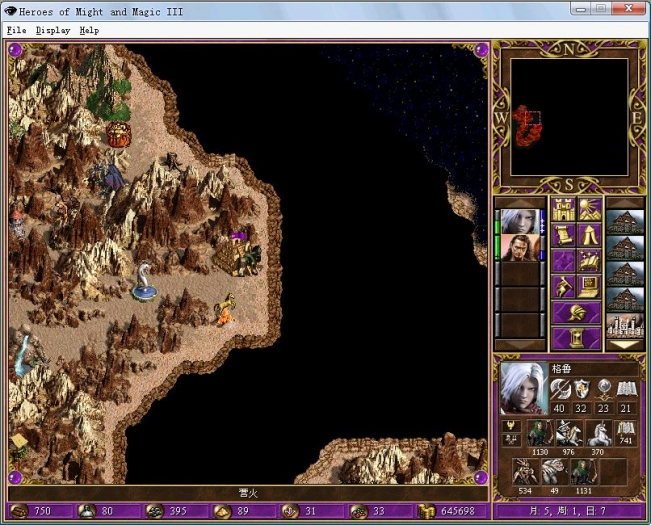Click the golden pyramid on the map
The image size is (651, 525).
226,258
